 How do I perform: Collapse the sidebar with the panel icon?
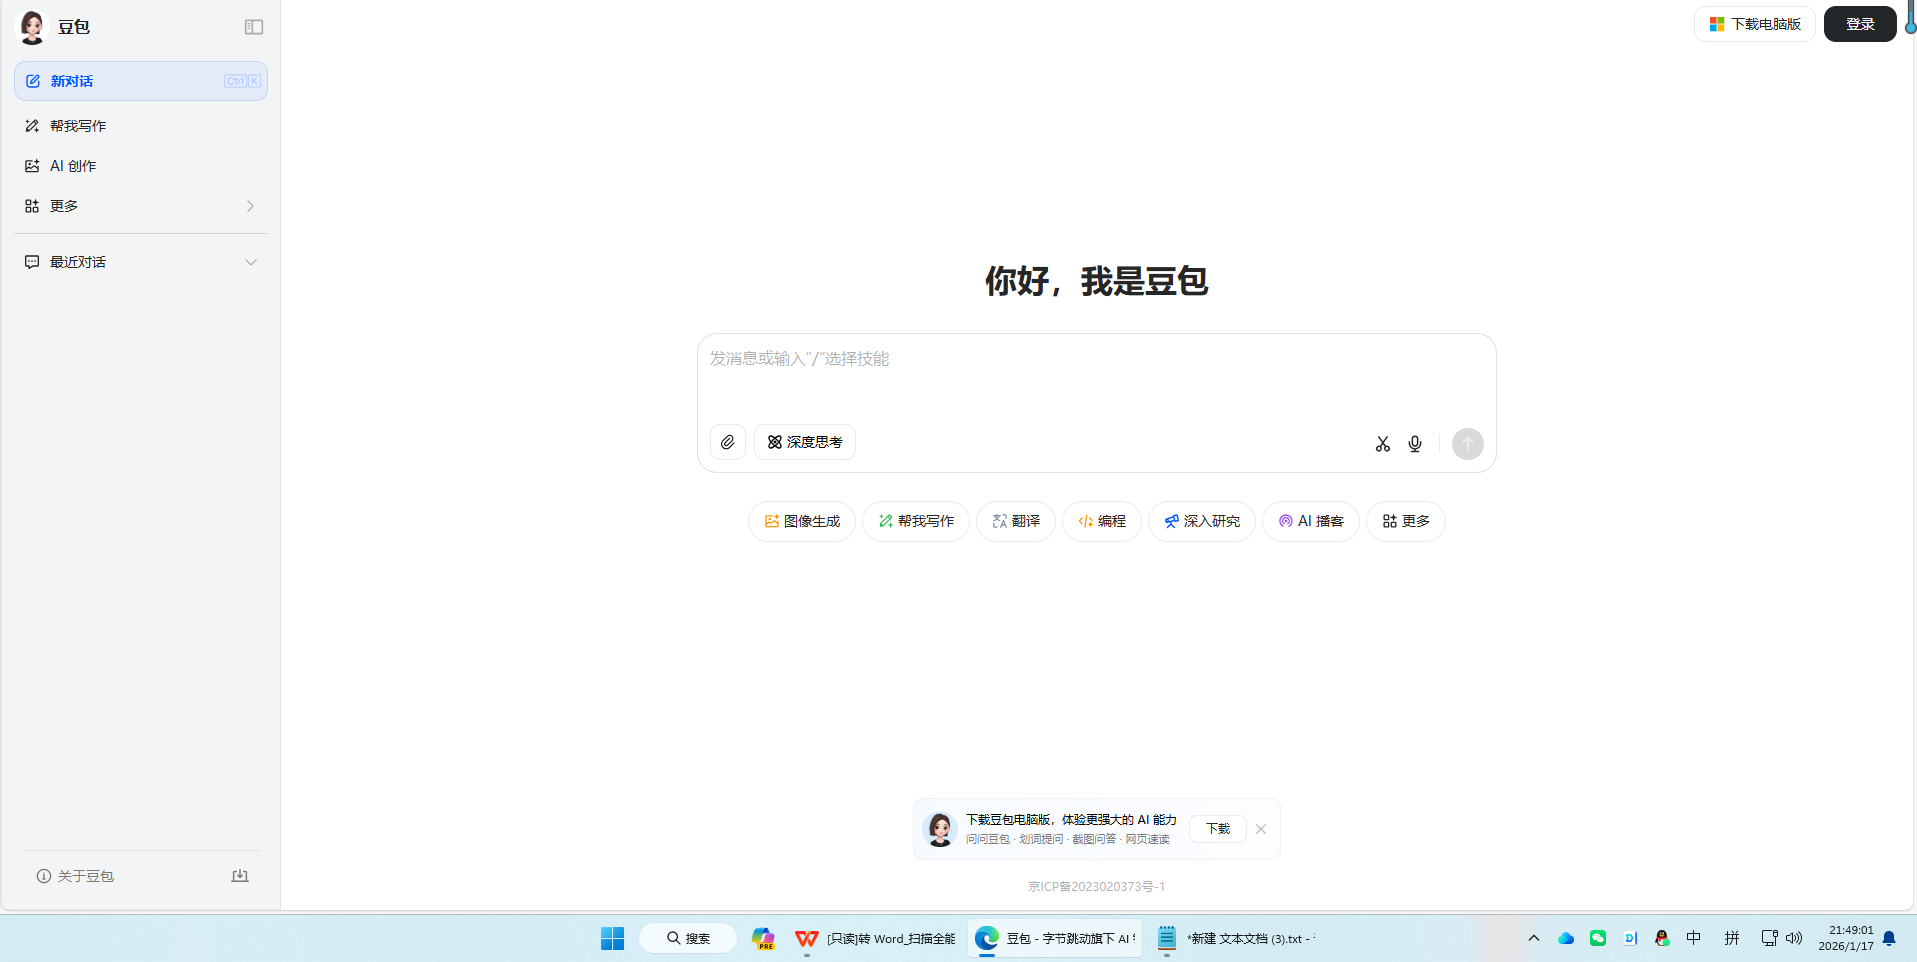(x=253, y=27)
